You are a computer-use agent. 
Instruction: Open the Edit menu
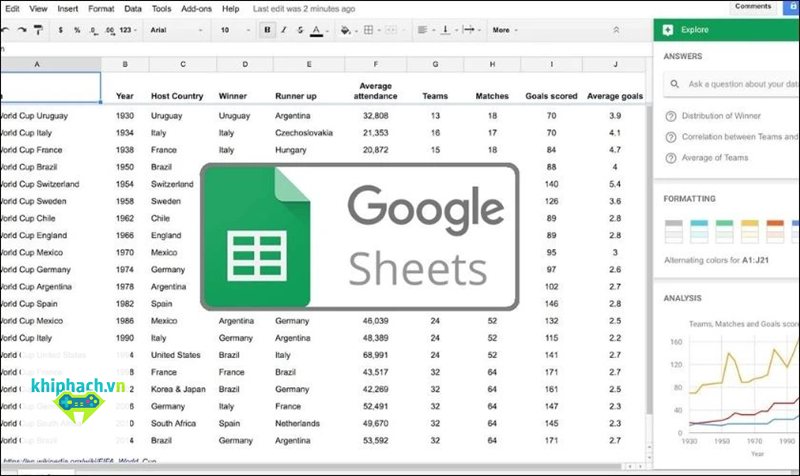click(x=12, y=9)
